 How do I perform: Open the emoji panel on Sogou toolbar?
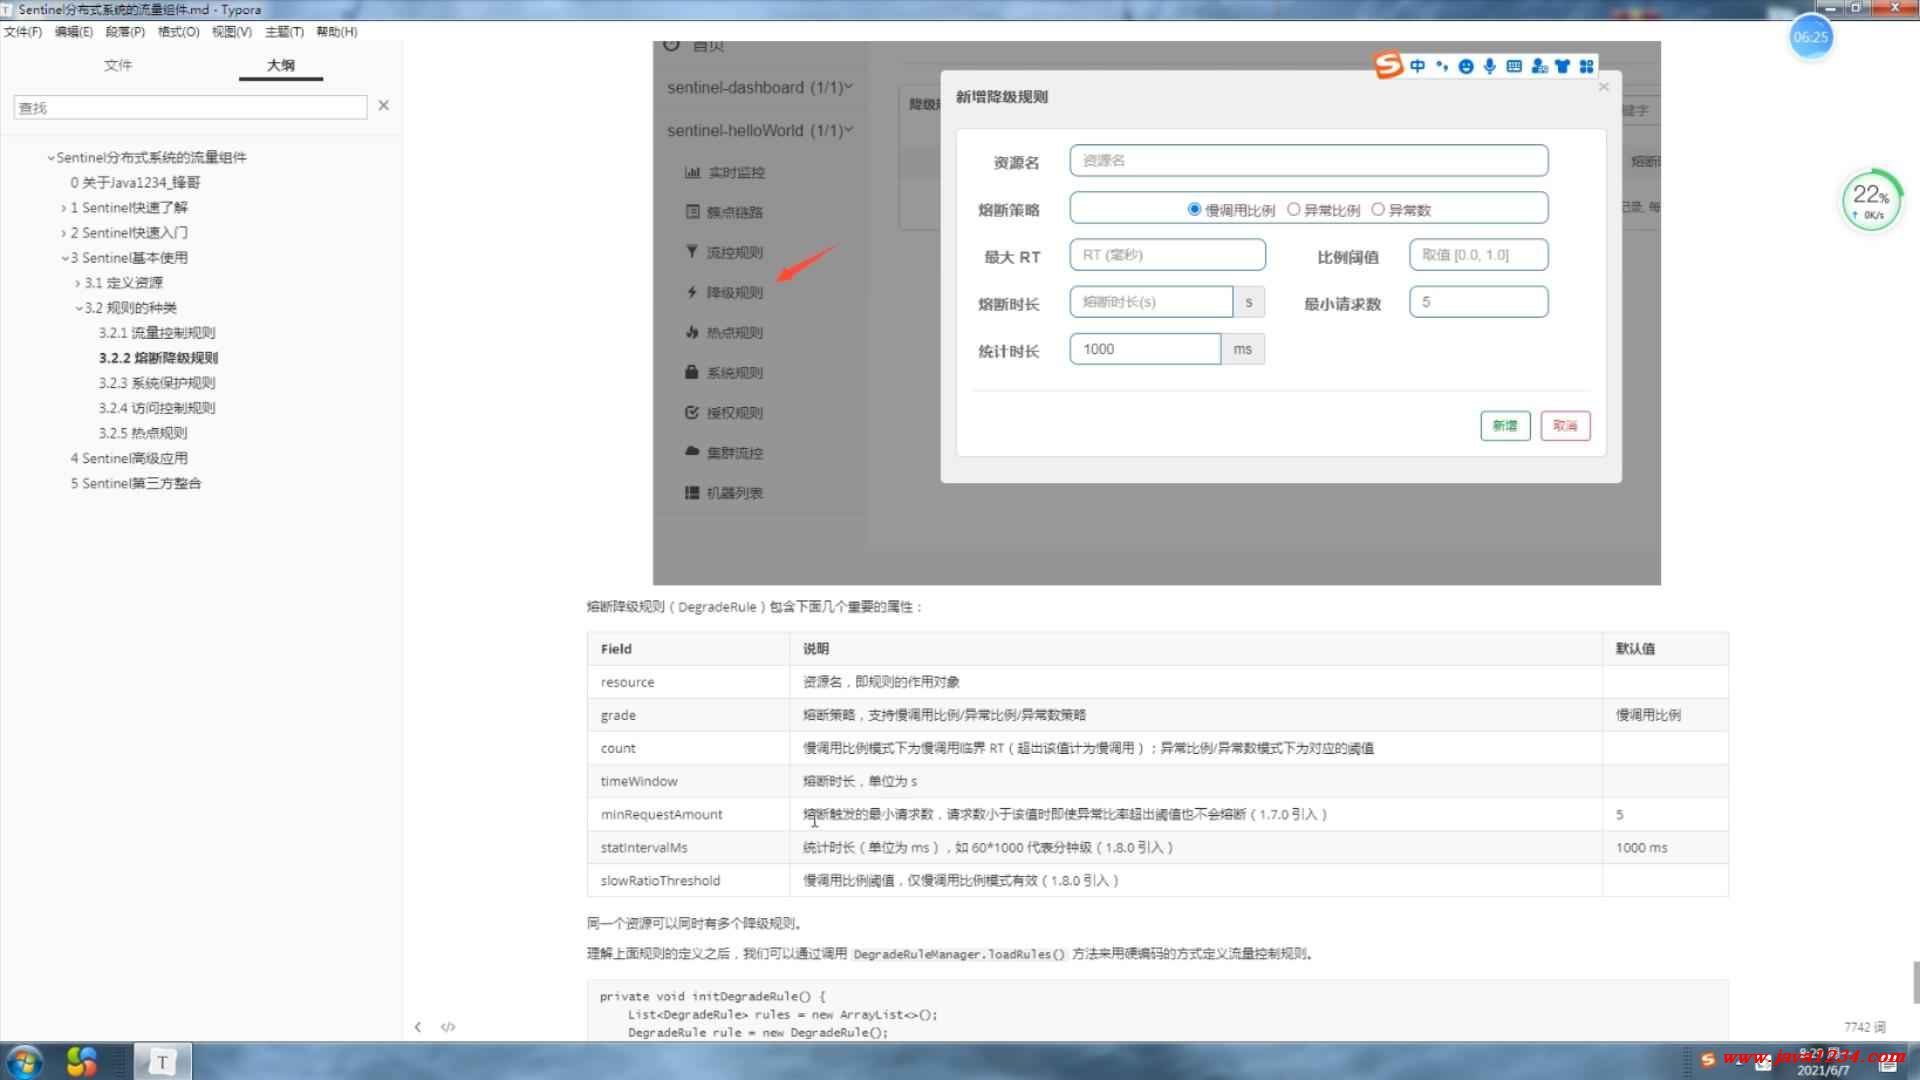(1466, 66)
